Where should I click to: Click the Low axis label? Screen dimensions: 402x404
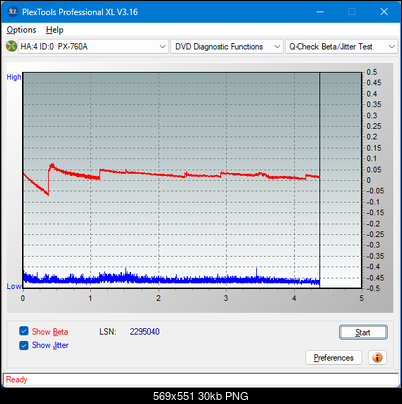[14, 286]
